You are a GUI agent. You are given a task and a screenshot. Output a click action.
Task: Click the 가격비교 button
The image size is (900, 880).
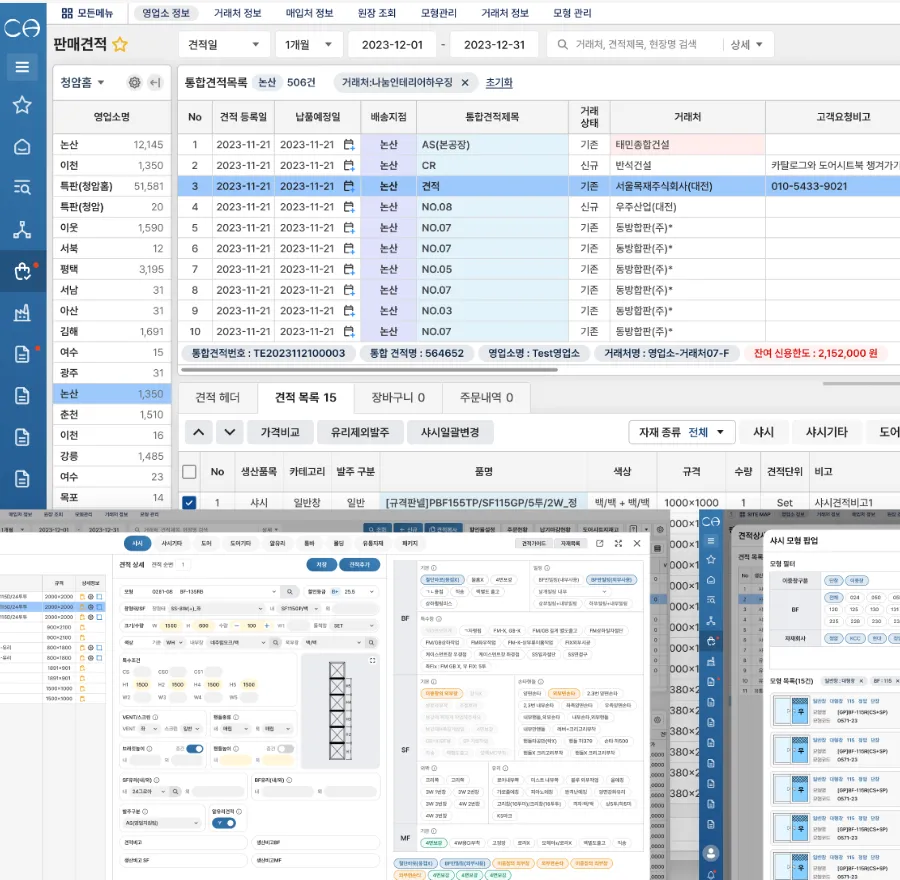[280, 432]
